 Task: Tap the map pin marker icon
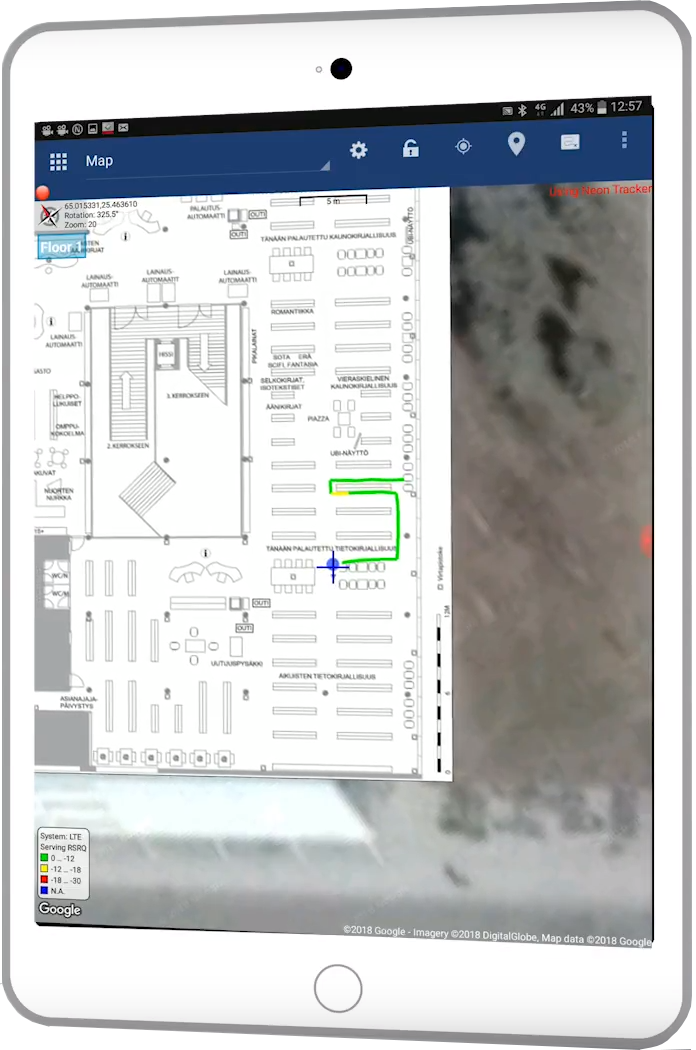click(516, 144)
